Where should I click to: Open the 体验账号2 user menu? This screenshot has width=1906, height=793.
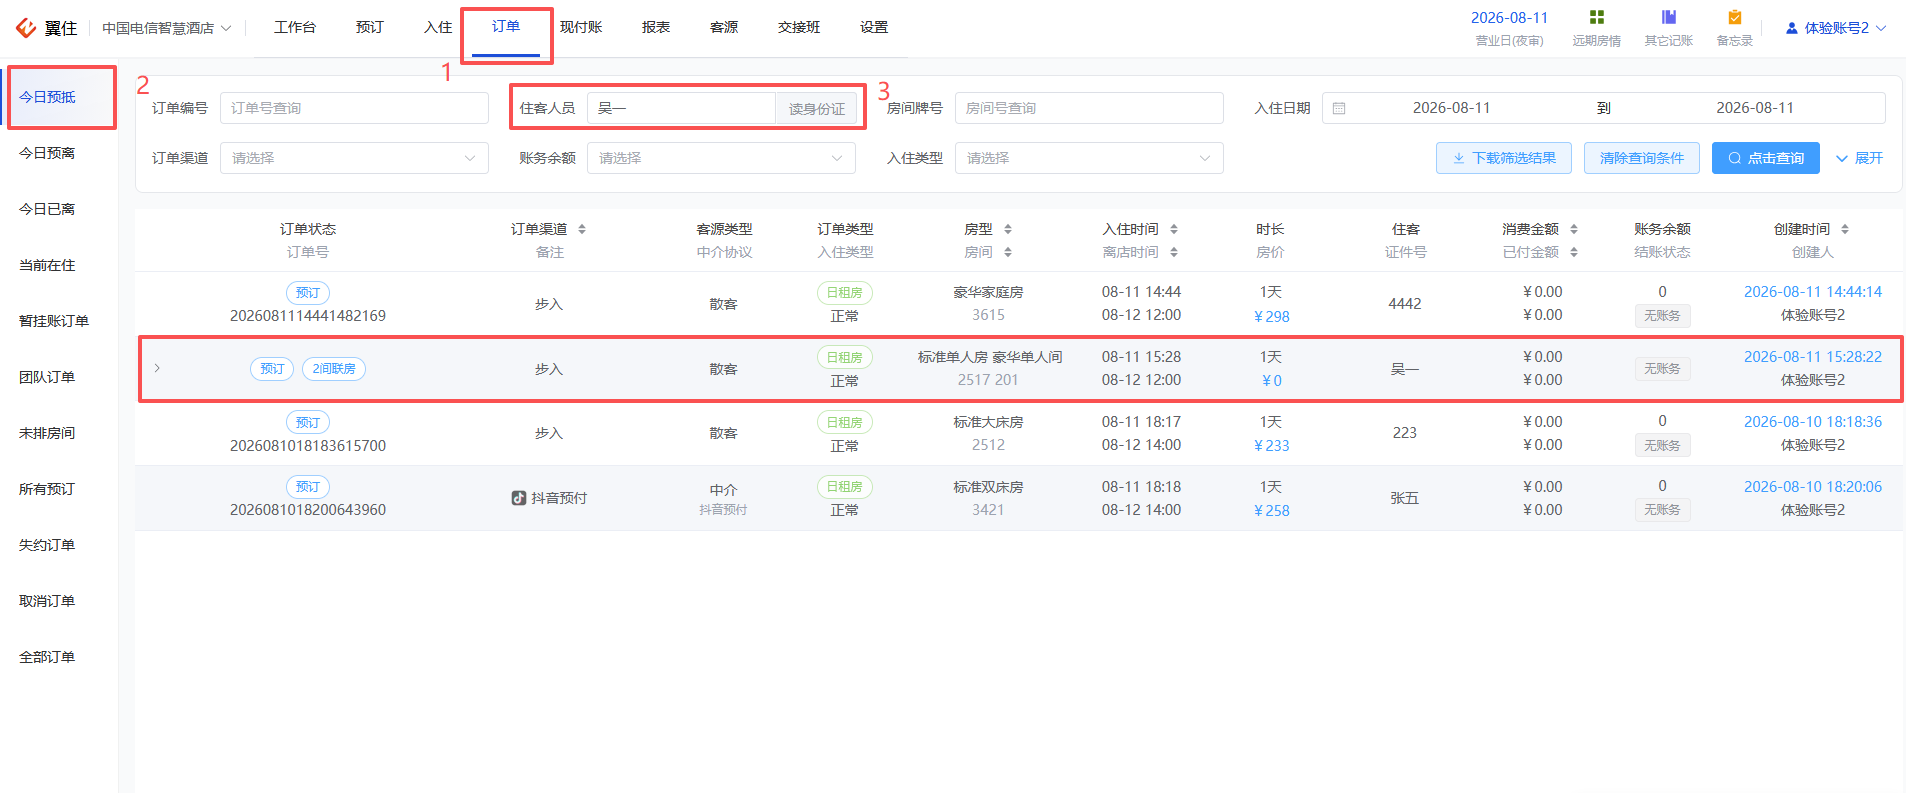pos(1836,28)
